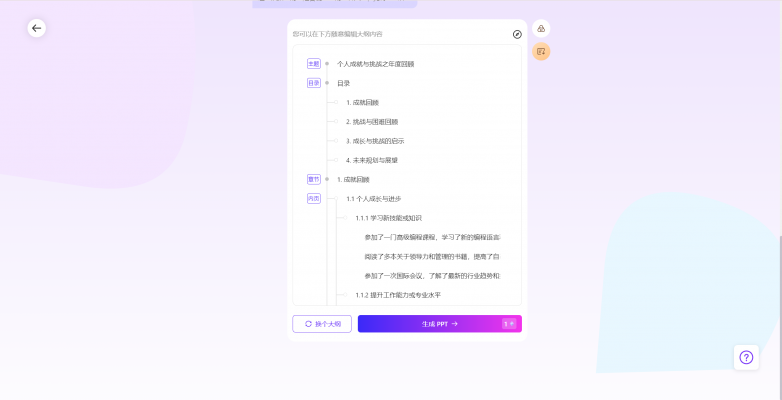
Task: Edit the title 个人成就与挑战之年度回顾
Action: tap(376, 64)
